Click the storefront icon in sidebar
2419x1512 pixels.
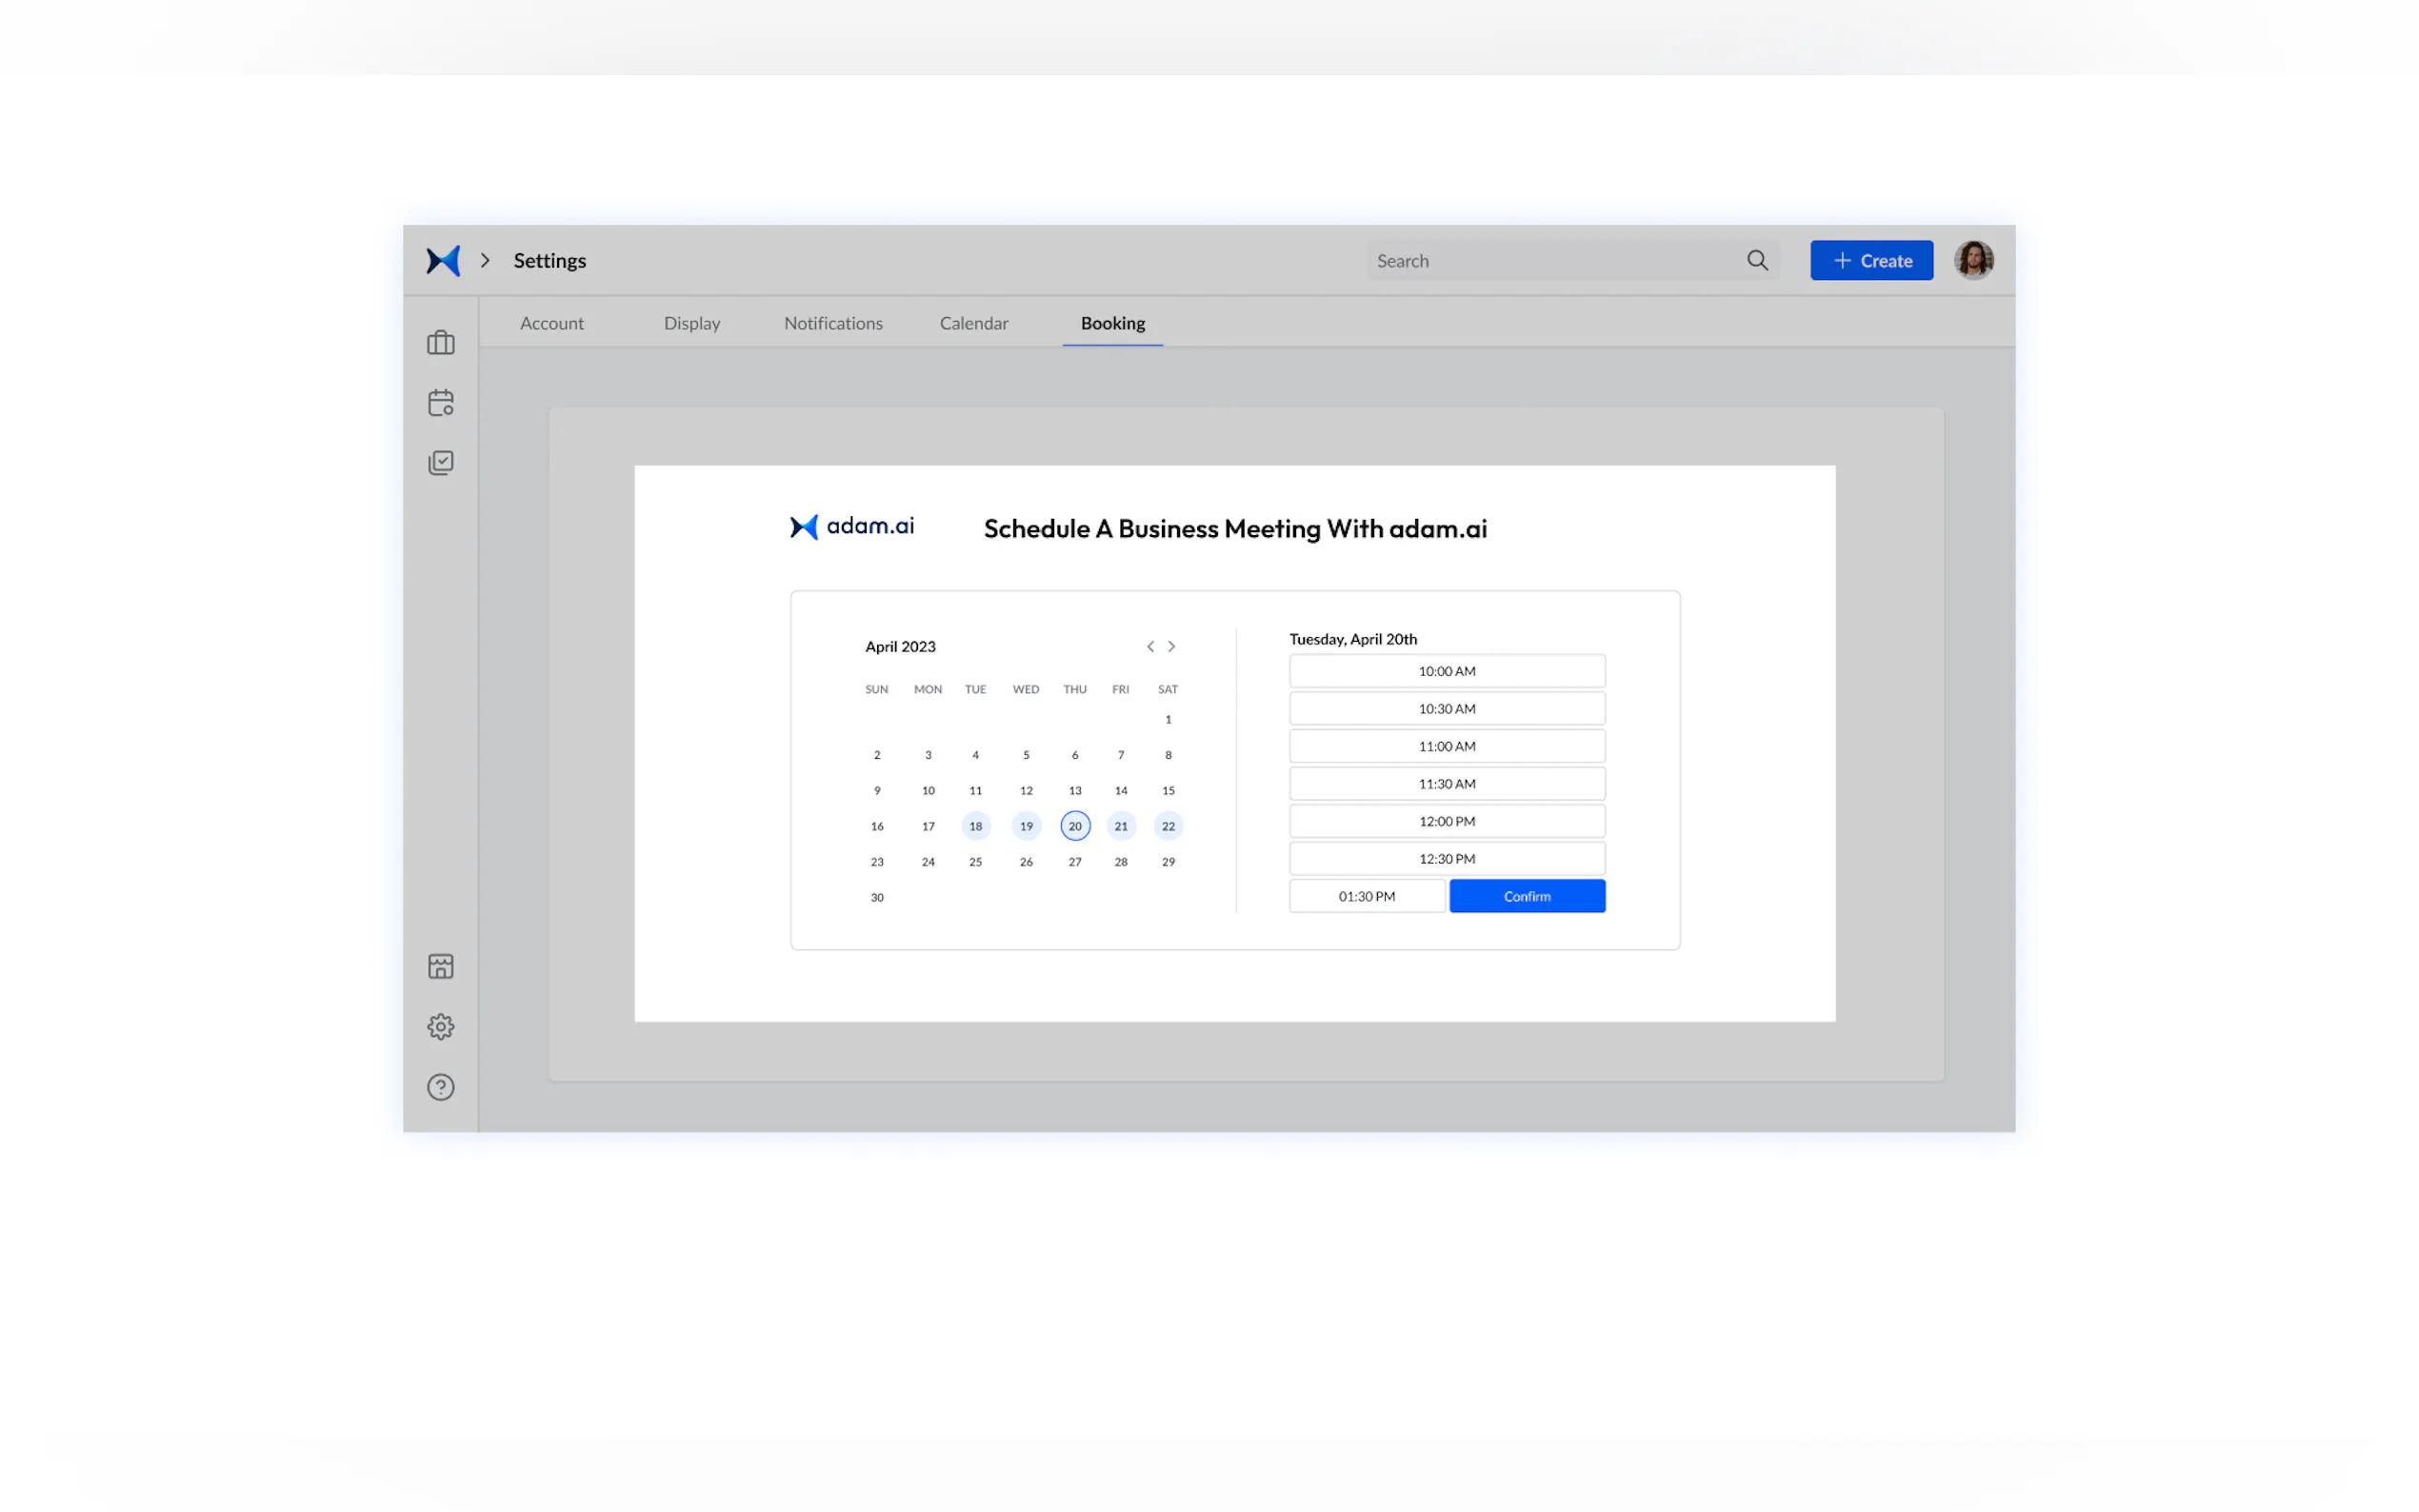point(440,966)
